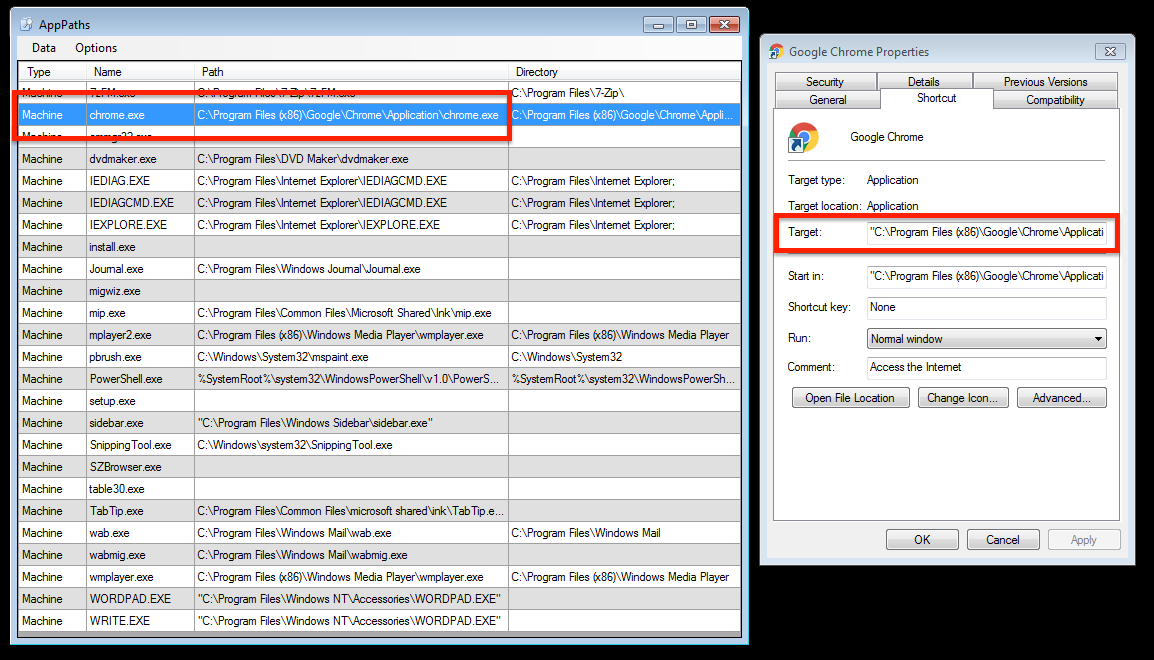The width and height of the screenshot is (1154, 660).
Task: Select the Compatibility tab
Action: click(1055, 100)
